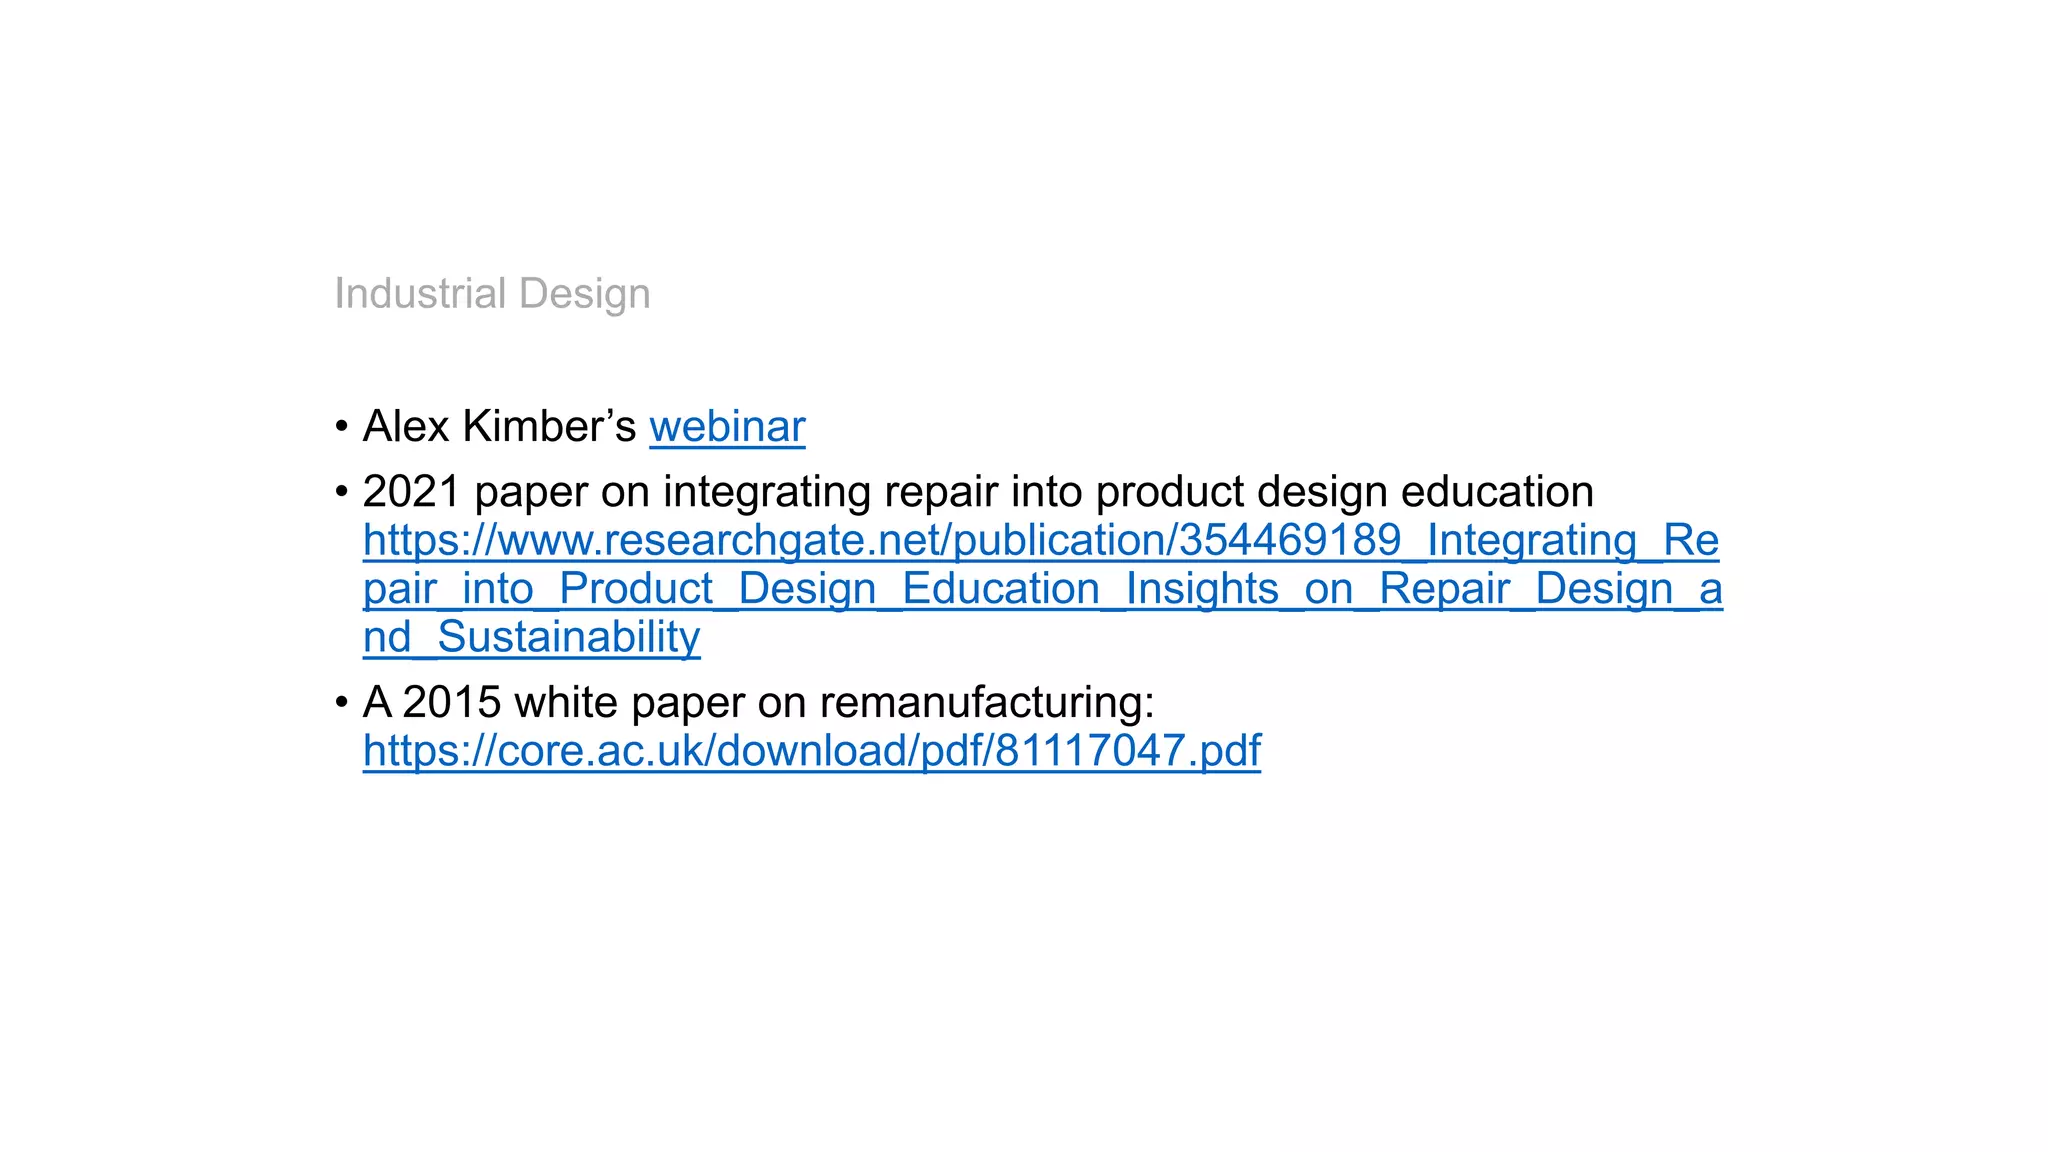Image resolution: width=2048 pixels, height=1152 pixels.
Task: Click the year "2015" in the third bullet
Action: point(452,702)
